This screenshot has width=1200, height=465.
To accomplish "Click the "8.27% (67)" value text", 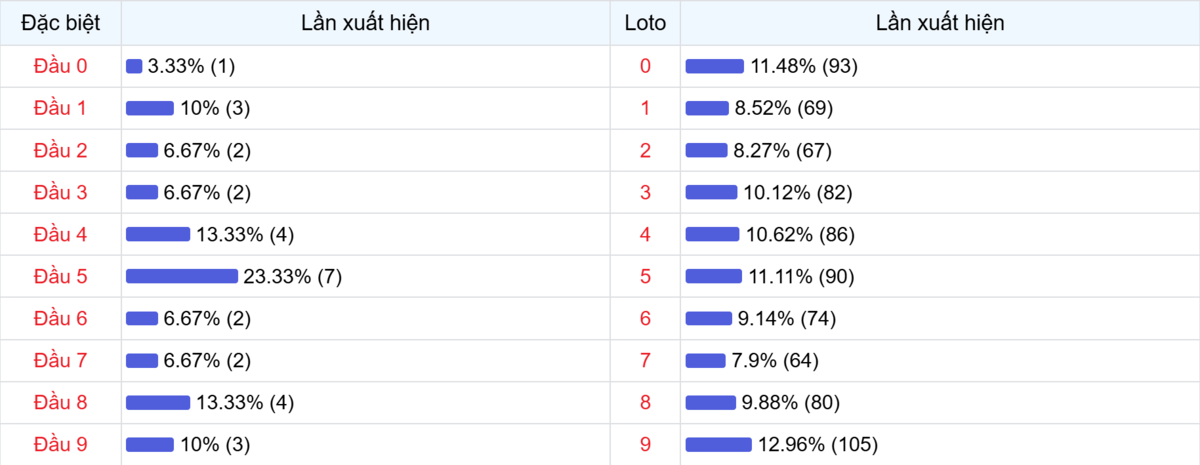I will (783, 151).
